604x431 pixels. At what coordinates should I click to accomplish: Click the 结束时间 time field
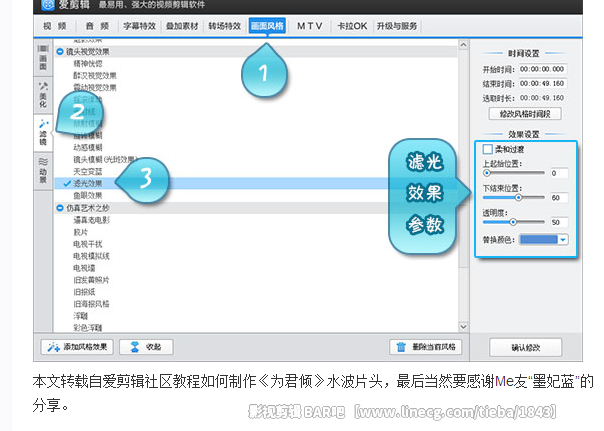pyautogui.click(x=542, y=84)
